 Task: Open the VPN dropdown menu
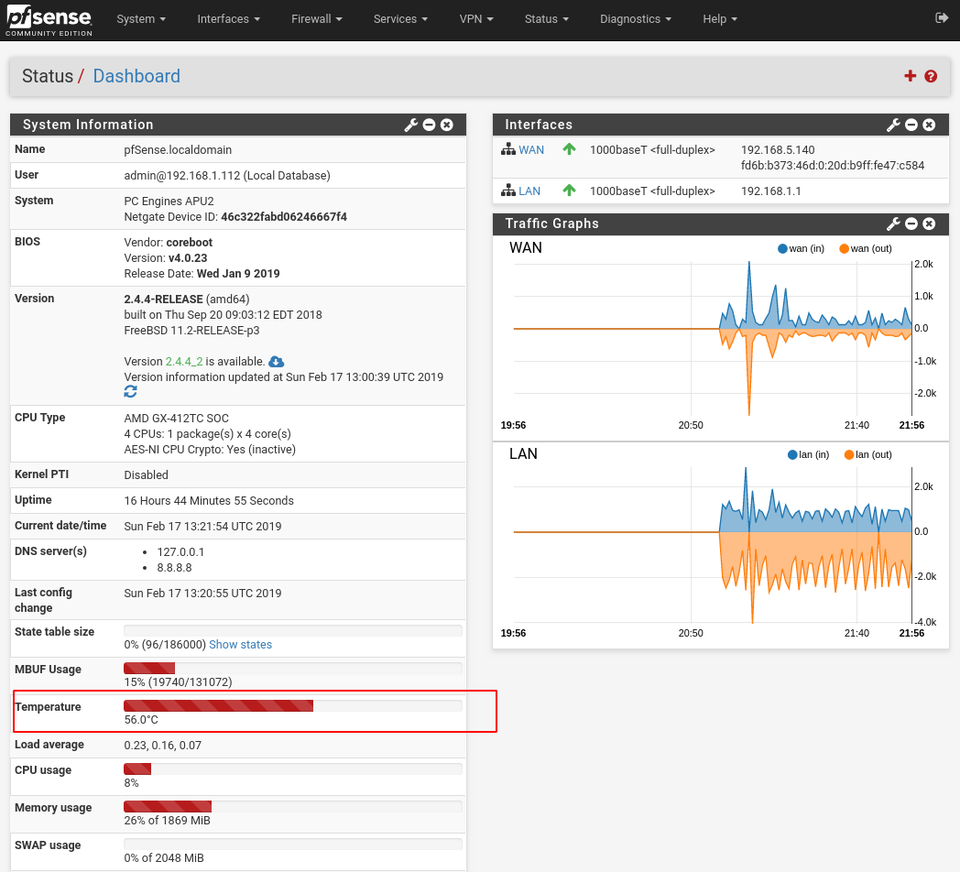[x=476, y=19]
